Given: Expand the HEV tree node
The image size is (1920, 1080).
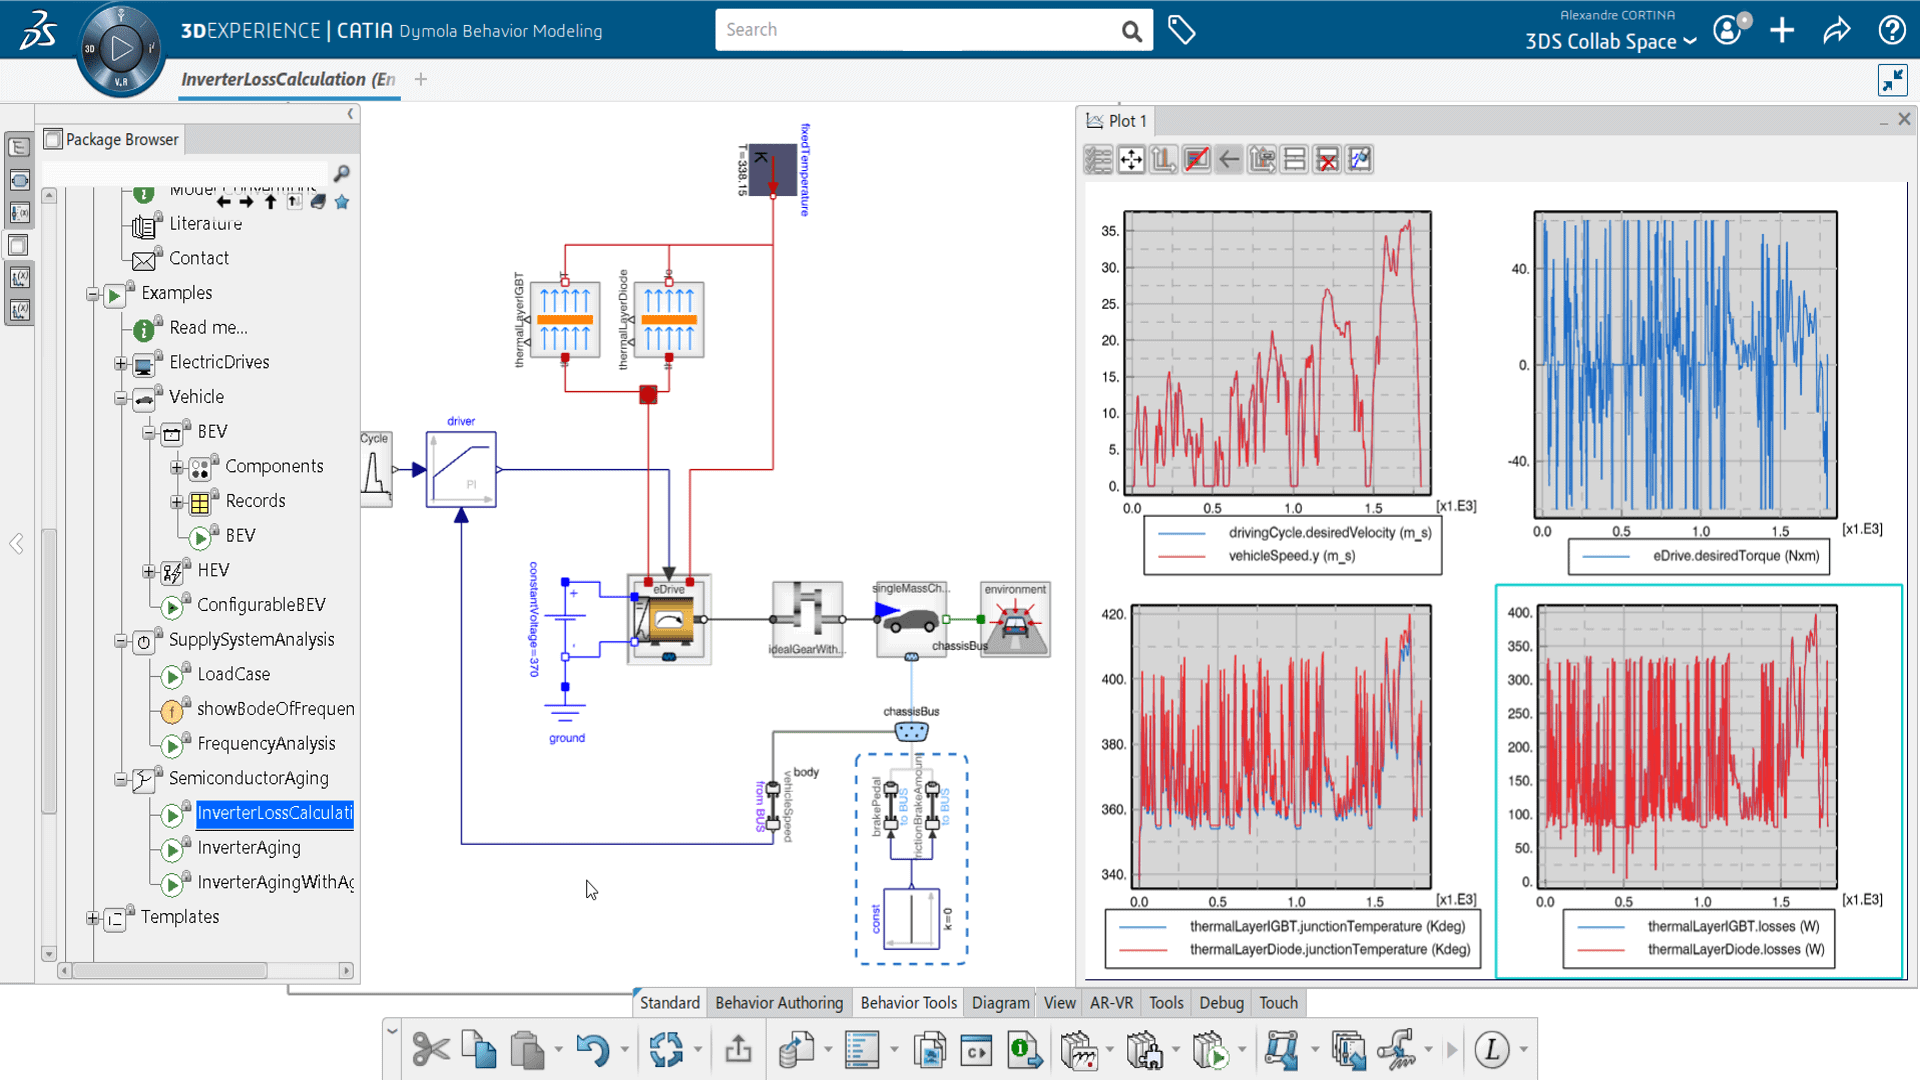Looking at the screenshot, I should coord(149,571).
